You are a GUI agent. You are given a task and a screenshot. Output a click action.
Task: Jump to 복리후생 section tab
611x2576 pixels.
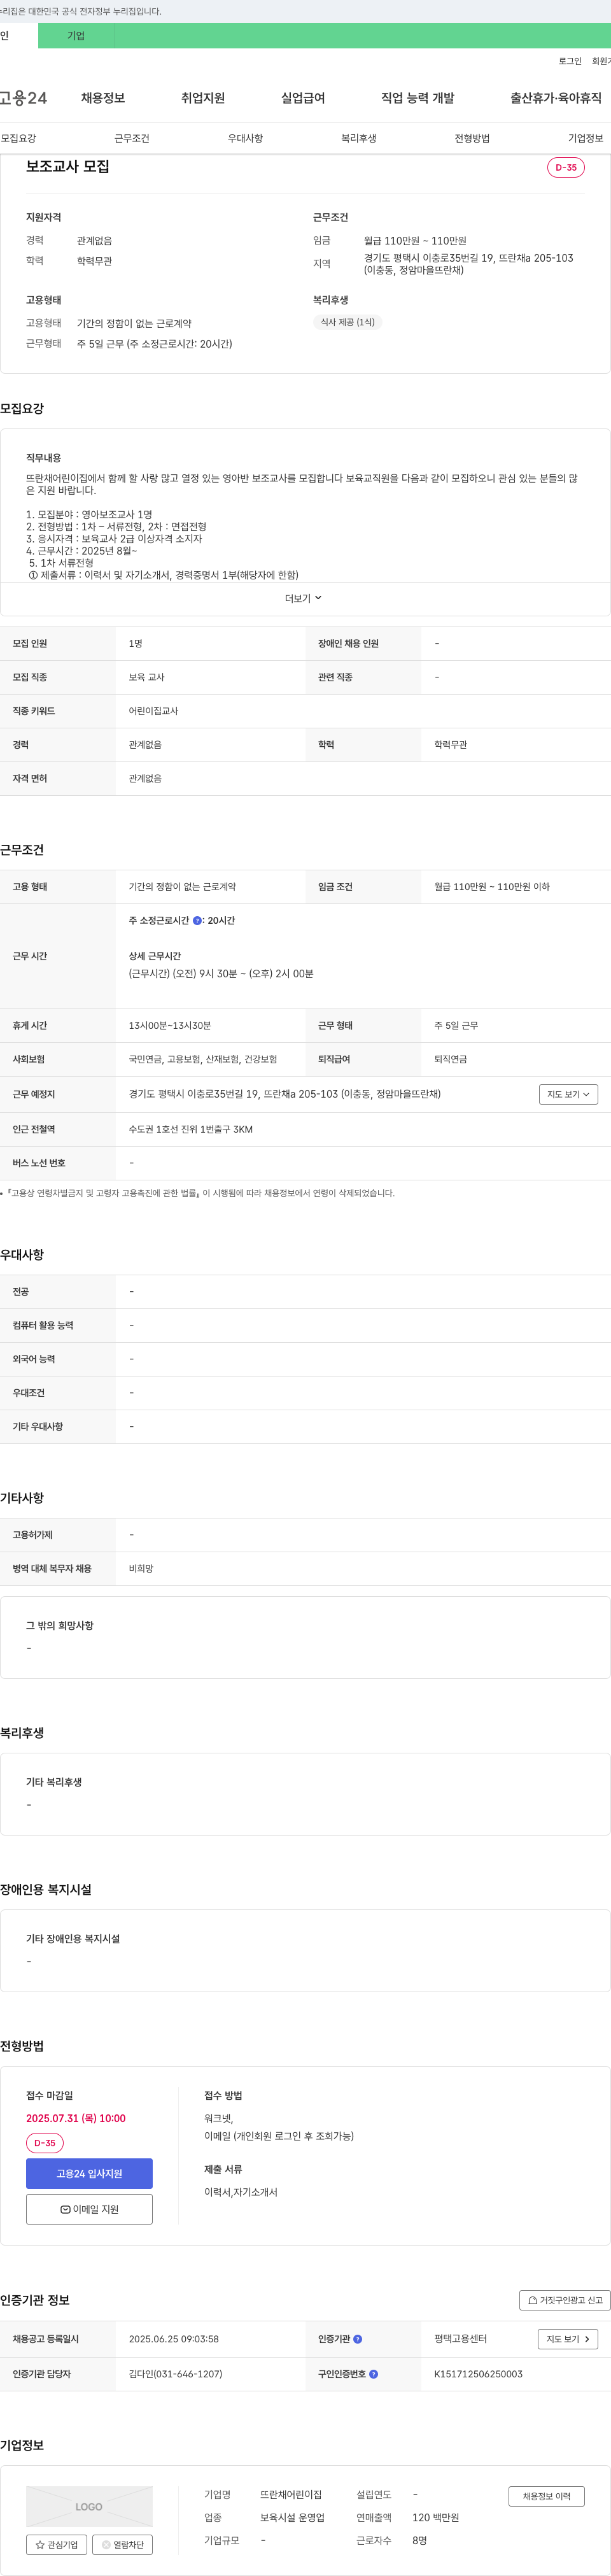coord(359,138)
